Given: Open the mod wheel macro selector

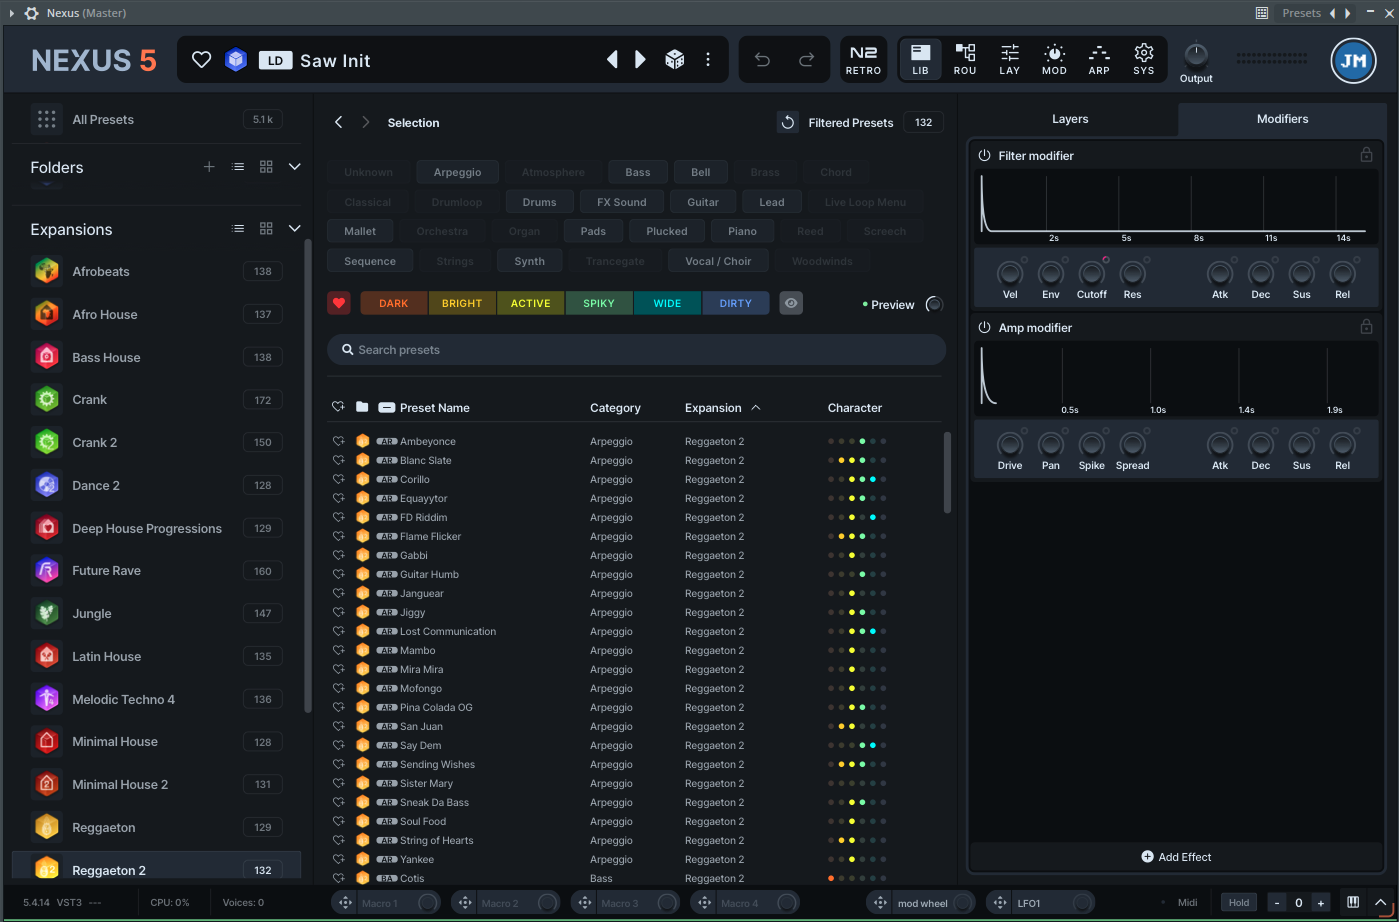Looking at the screenshot, I should click(x=921, y=903).
